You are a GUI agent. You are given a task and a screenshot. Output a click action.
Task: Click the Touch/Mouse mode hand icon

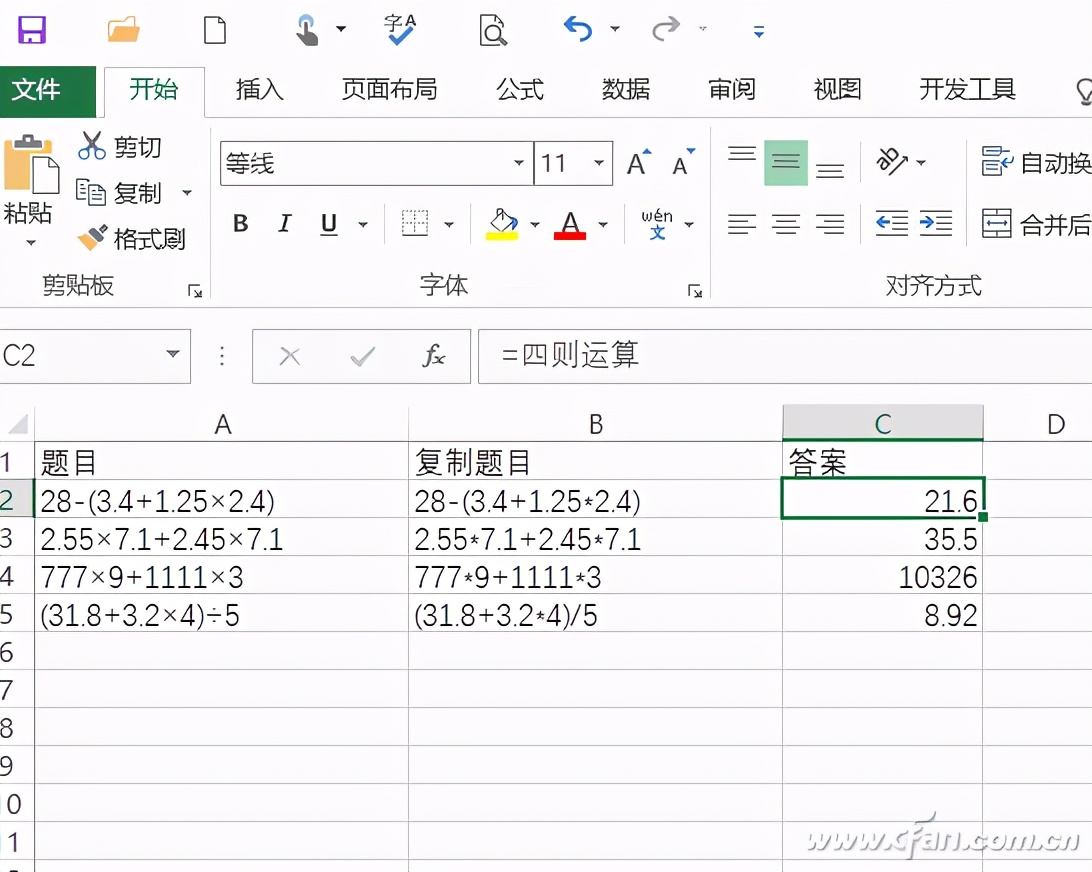click(306, 31)
